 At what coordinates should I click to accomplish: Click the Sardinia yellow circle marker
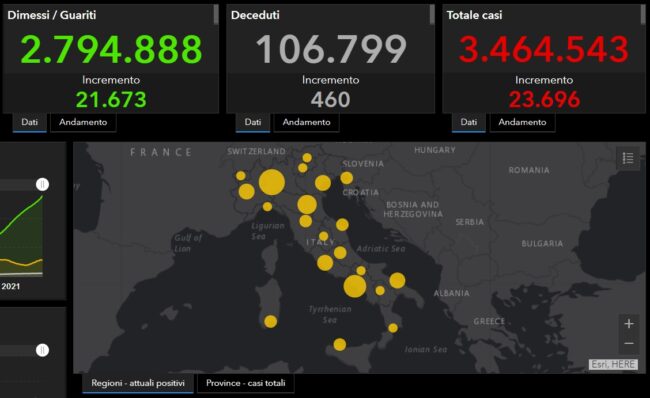click(x=271, y=321)
